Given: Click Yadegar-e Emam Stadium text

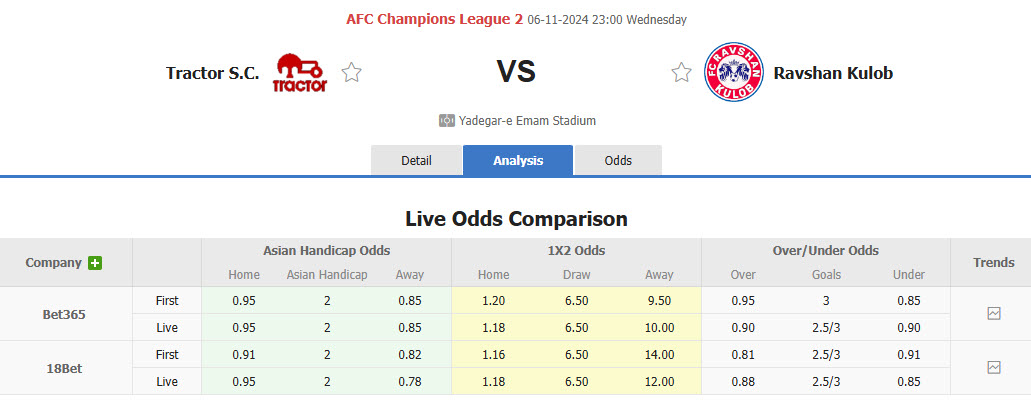Looking at the screenshot, I should point(527,121).
